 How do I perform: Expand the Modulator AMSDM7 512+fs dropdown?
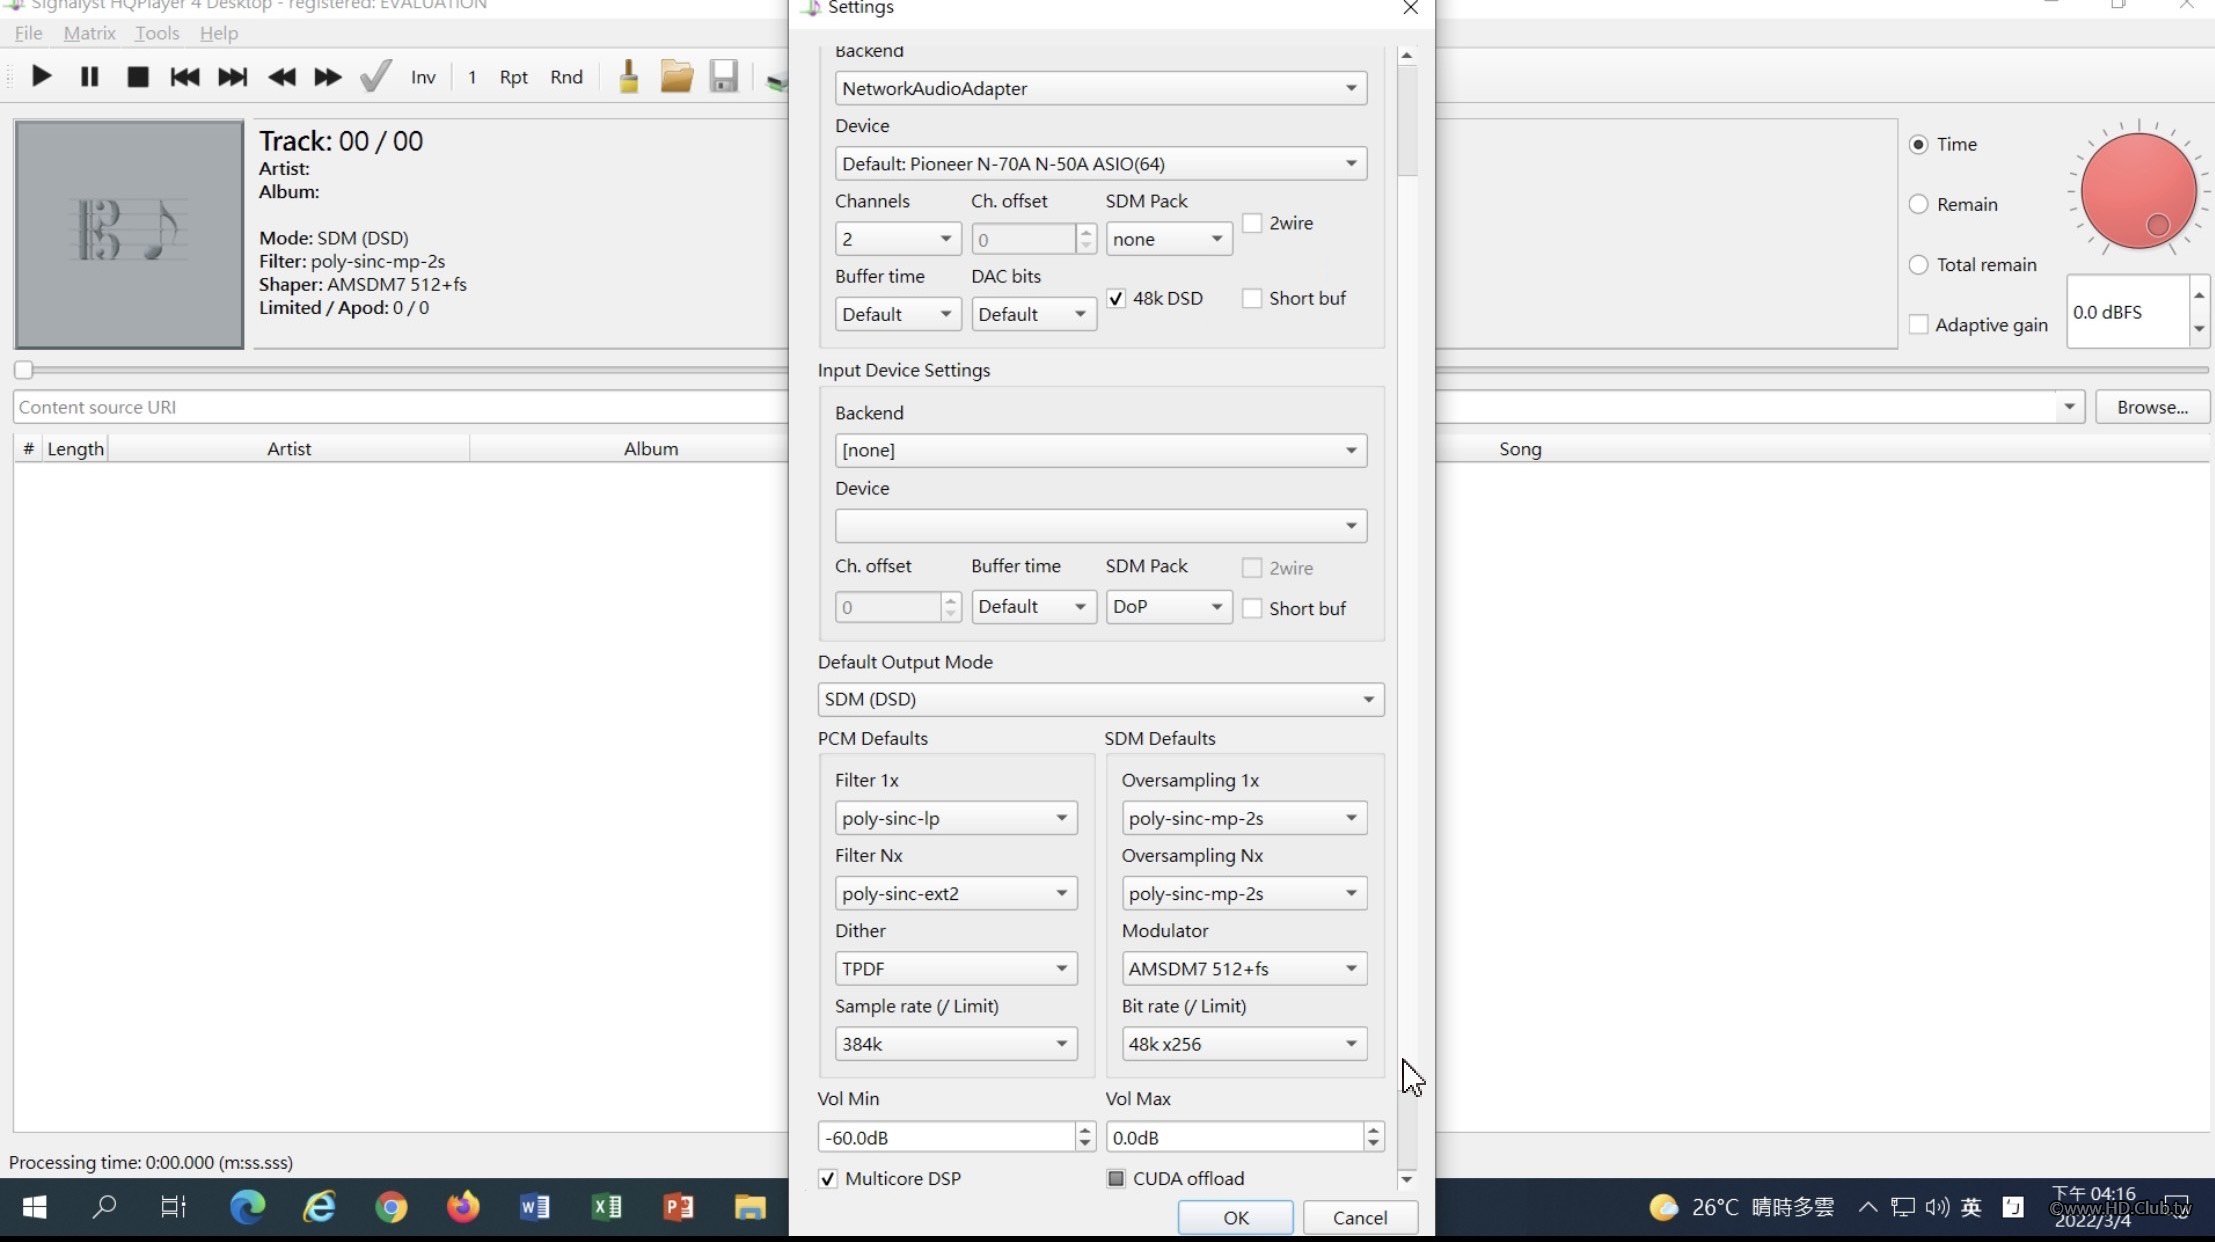tap(1348, 968)
